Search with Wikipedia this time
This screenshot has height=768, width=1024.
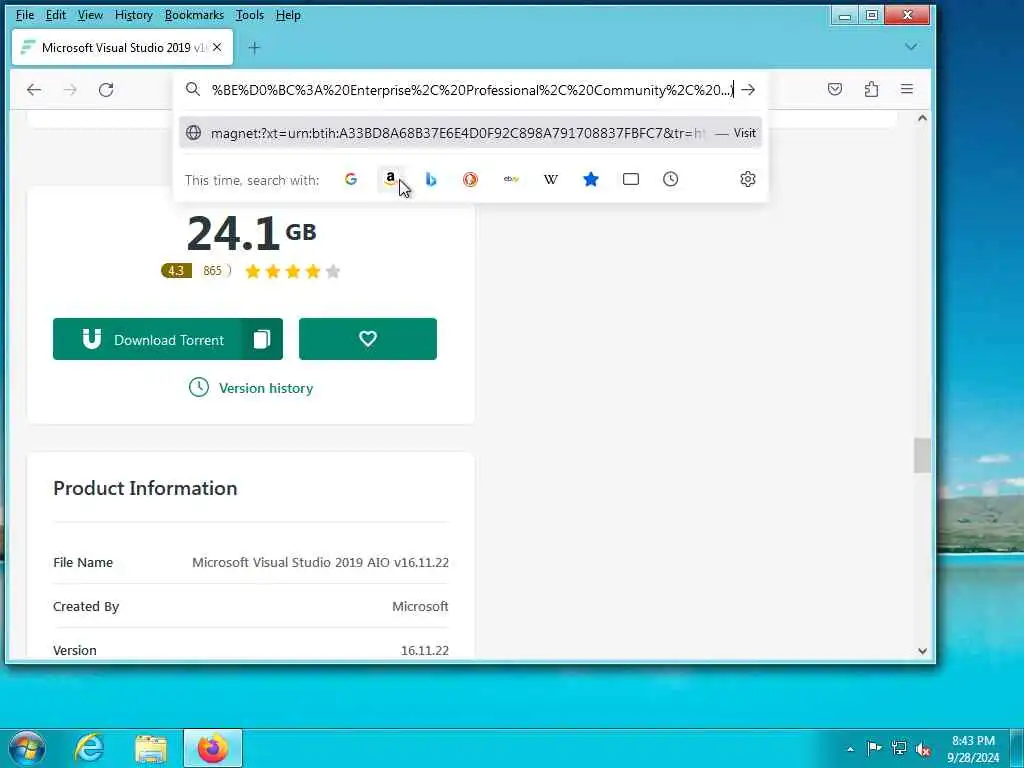(551, 179)
